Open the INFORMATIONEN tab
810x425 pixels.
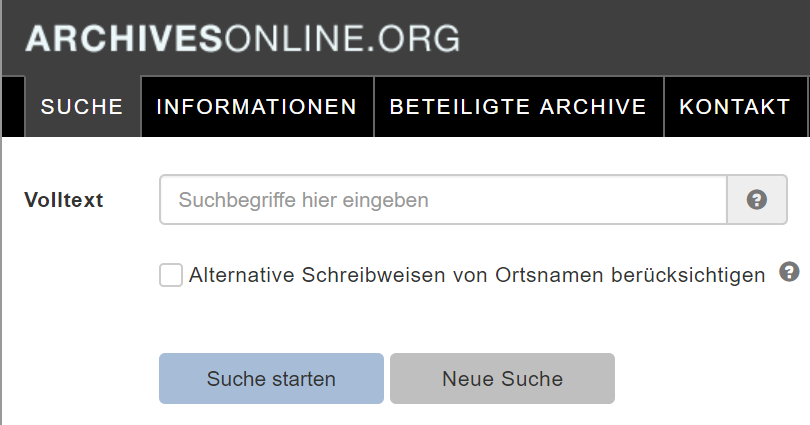[x=257, y=106]
